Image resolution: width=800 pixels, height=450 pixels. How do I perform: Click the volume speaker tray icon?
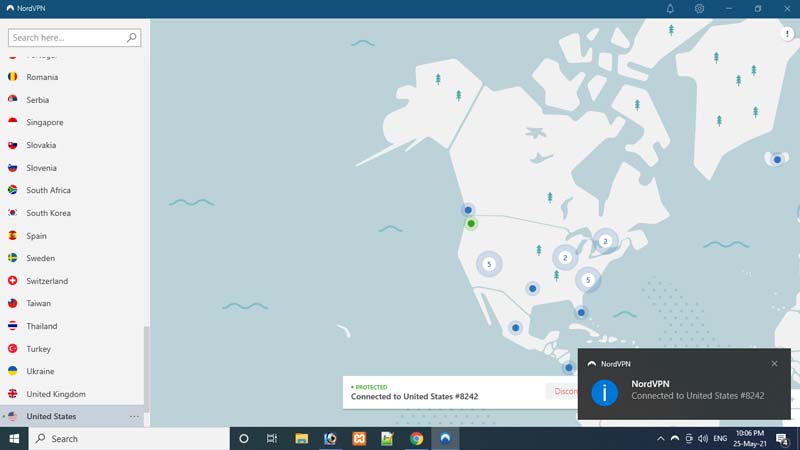click(703, 439)
